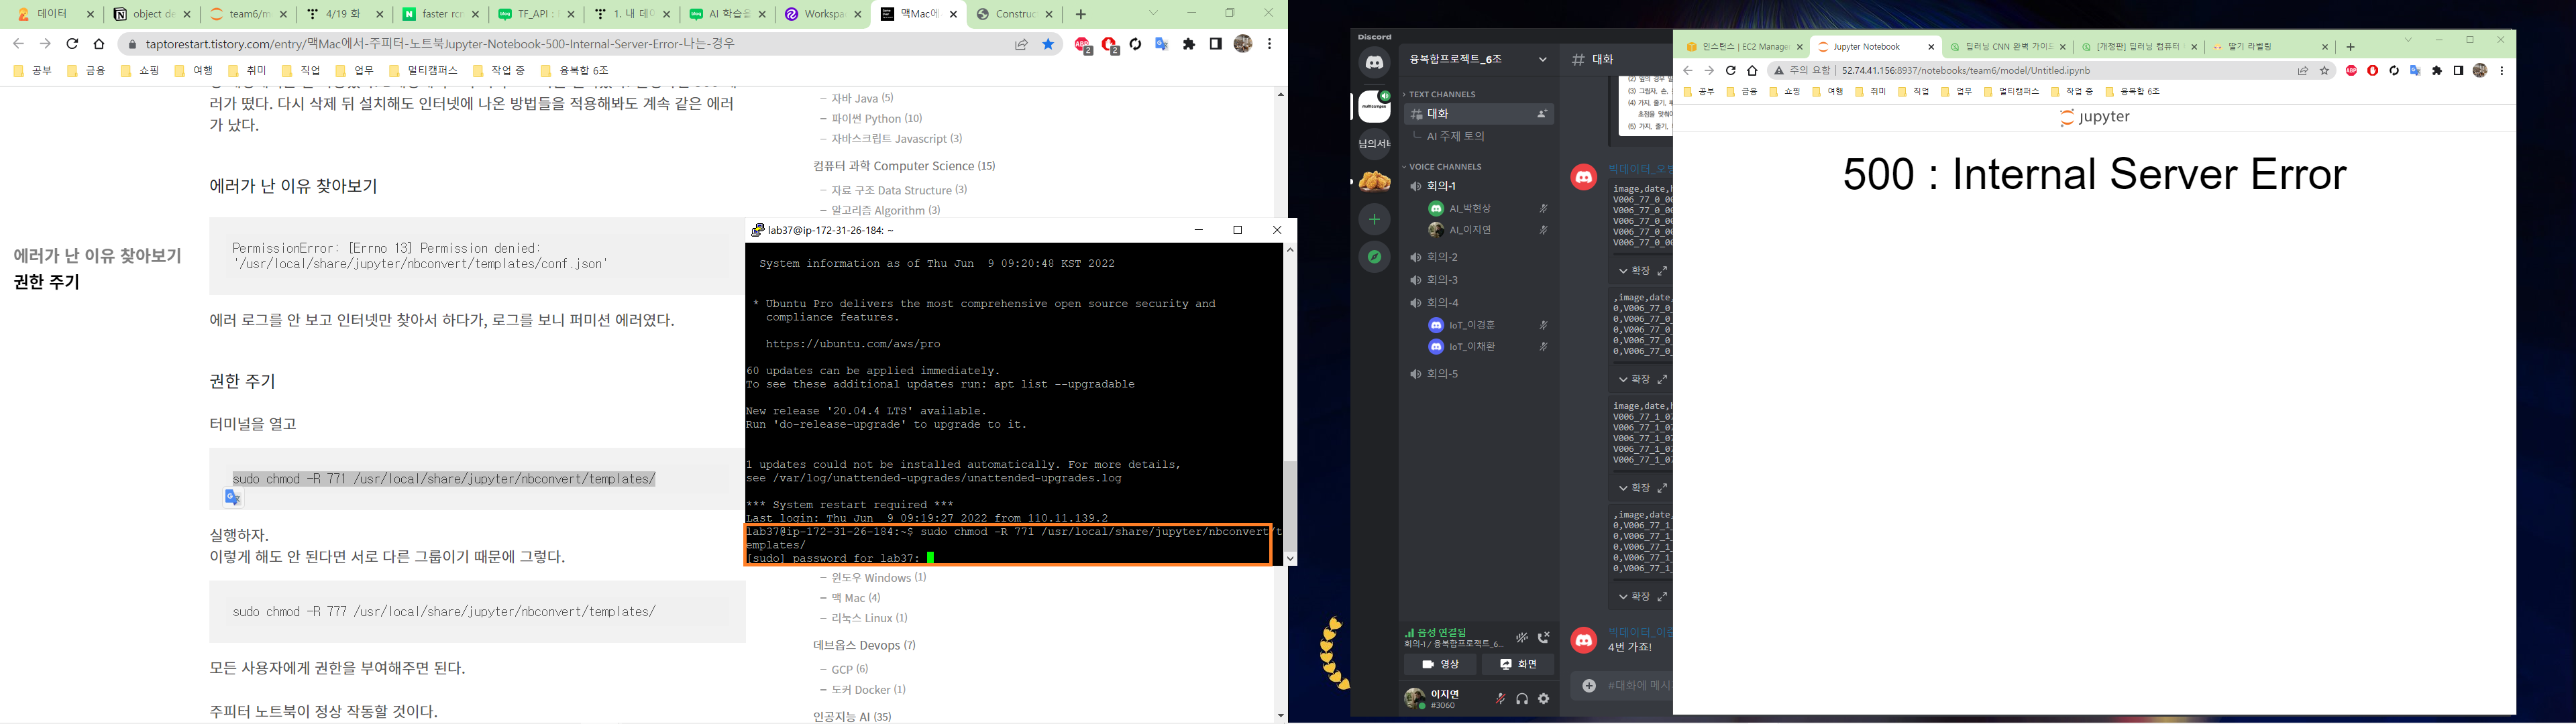Toggle Discord microphone mute
Image resolution: width=2576 pixels, height=724 pixels.
coord(1500,699)
